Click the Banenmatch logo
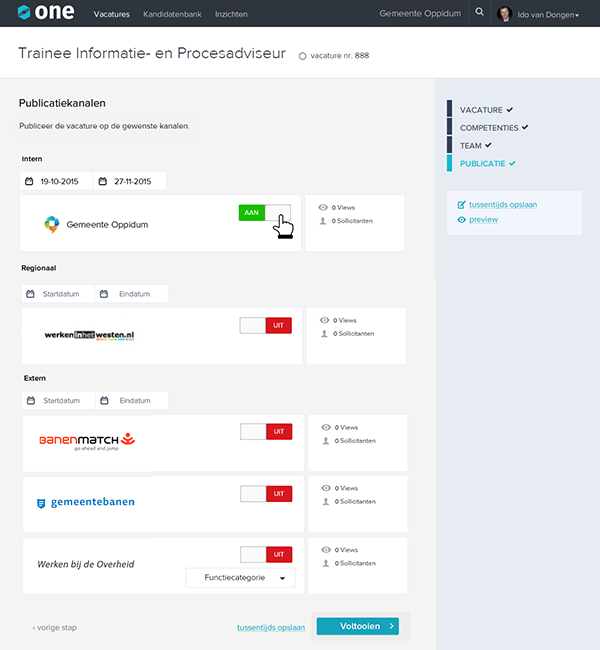Screen dimensions: 600x650 point(86,441)
